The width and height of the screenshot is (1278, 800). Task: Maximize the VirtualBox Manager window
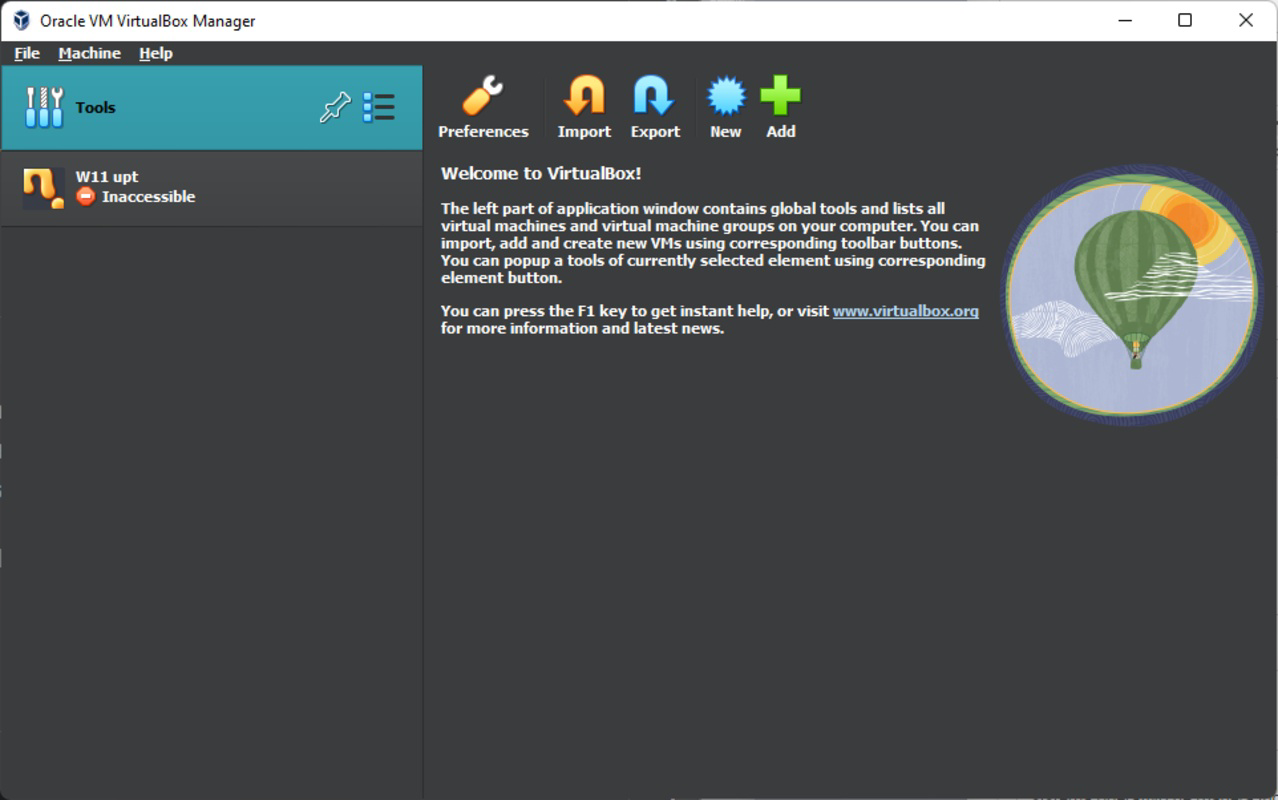[1185, 20]
